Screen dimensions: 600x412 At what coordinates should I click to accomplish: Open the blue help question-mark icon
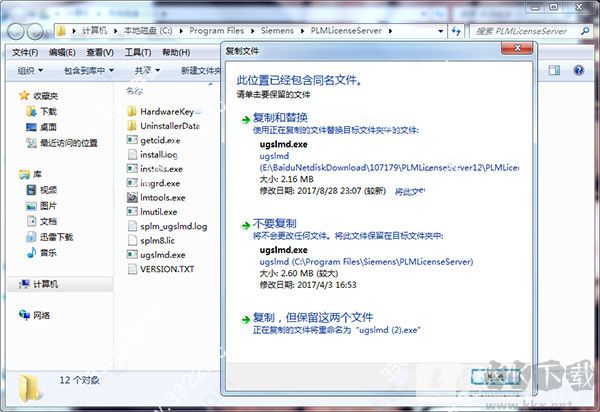point(579,70)
